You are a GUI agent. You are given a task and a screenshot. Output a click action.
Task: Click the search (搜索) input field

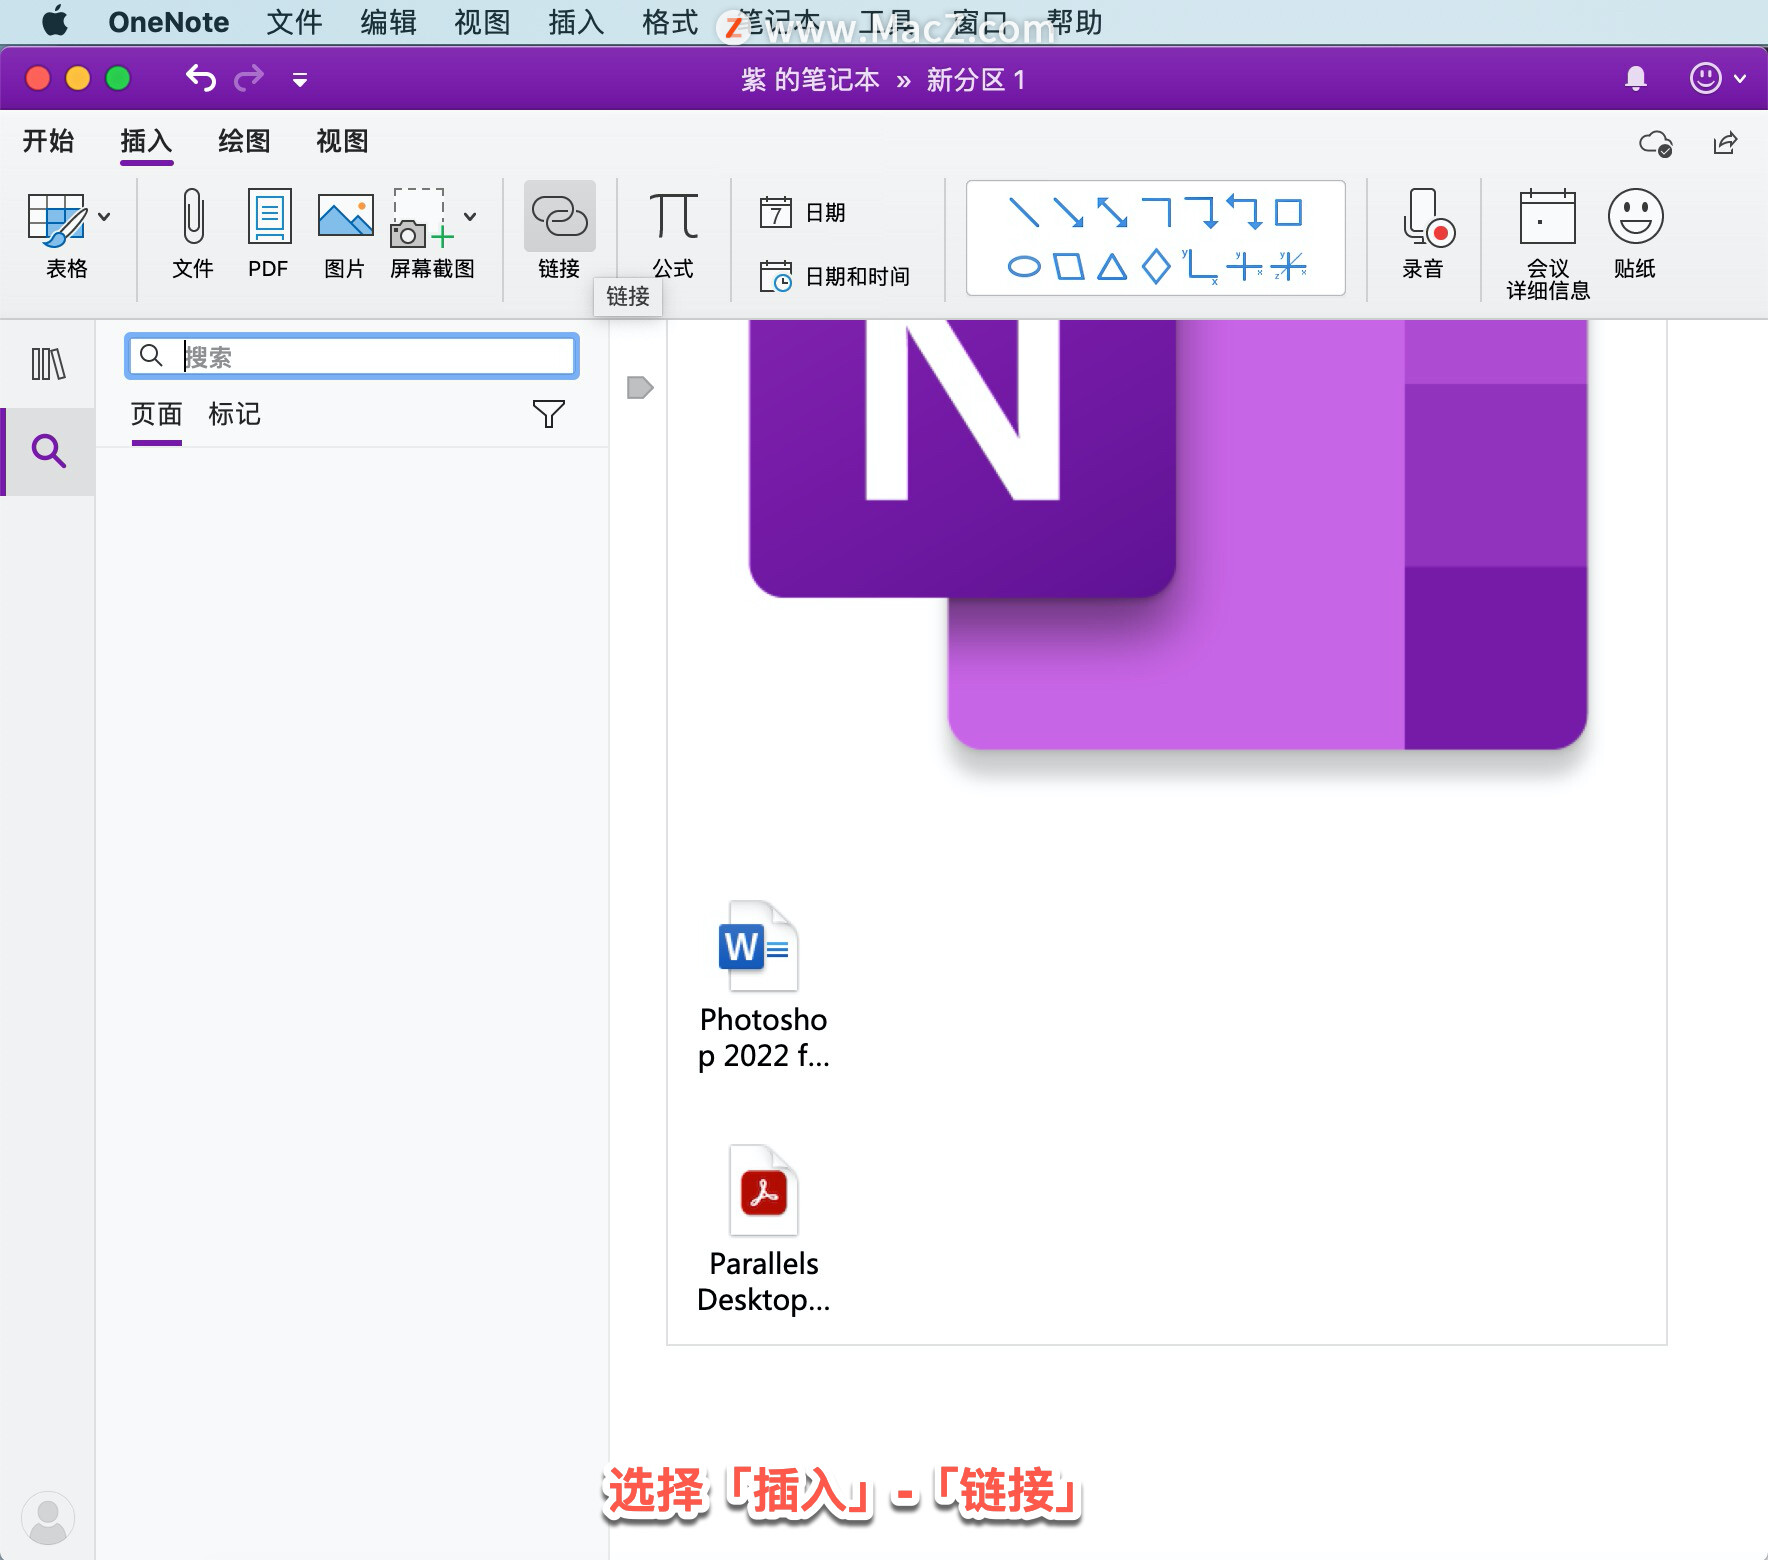[x=352, y=356]
